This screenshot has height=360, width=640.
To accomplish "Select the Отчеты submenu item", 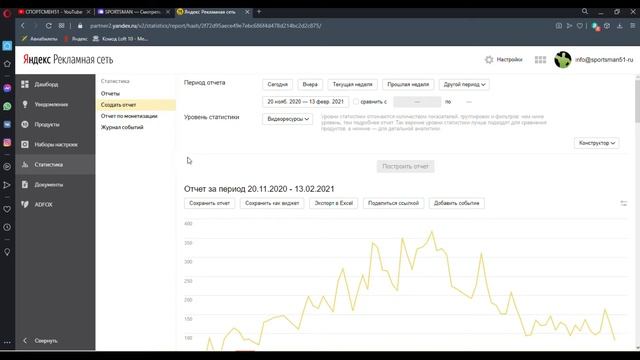I will pos(110,93).
